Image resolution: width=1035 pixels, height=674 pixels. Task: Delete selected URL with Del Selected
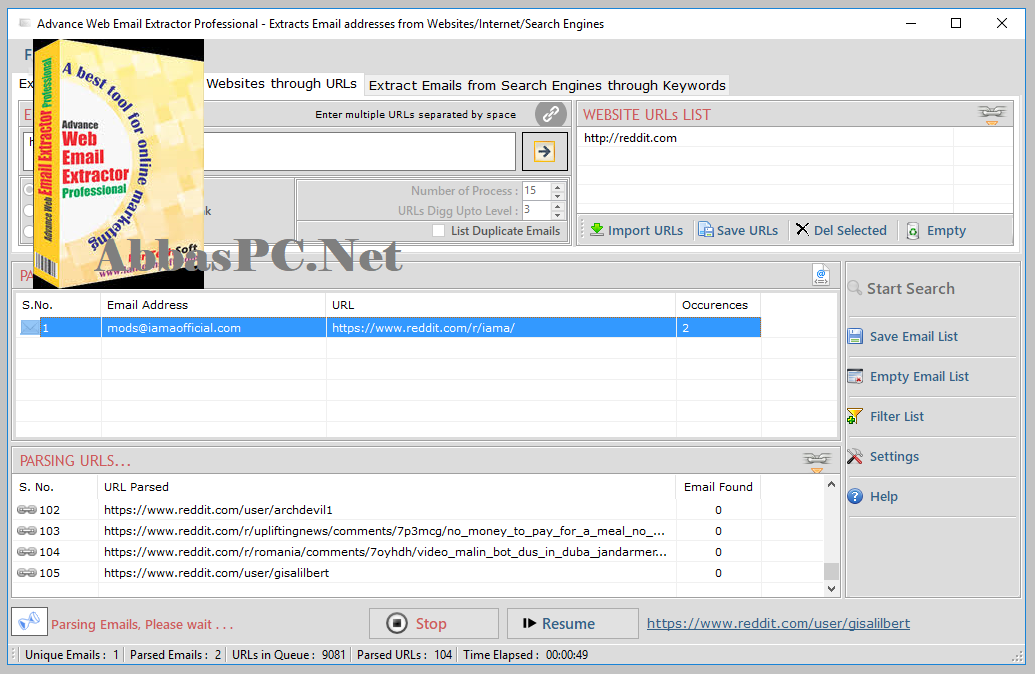(841, 230)
